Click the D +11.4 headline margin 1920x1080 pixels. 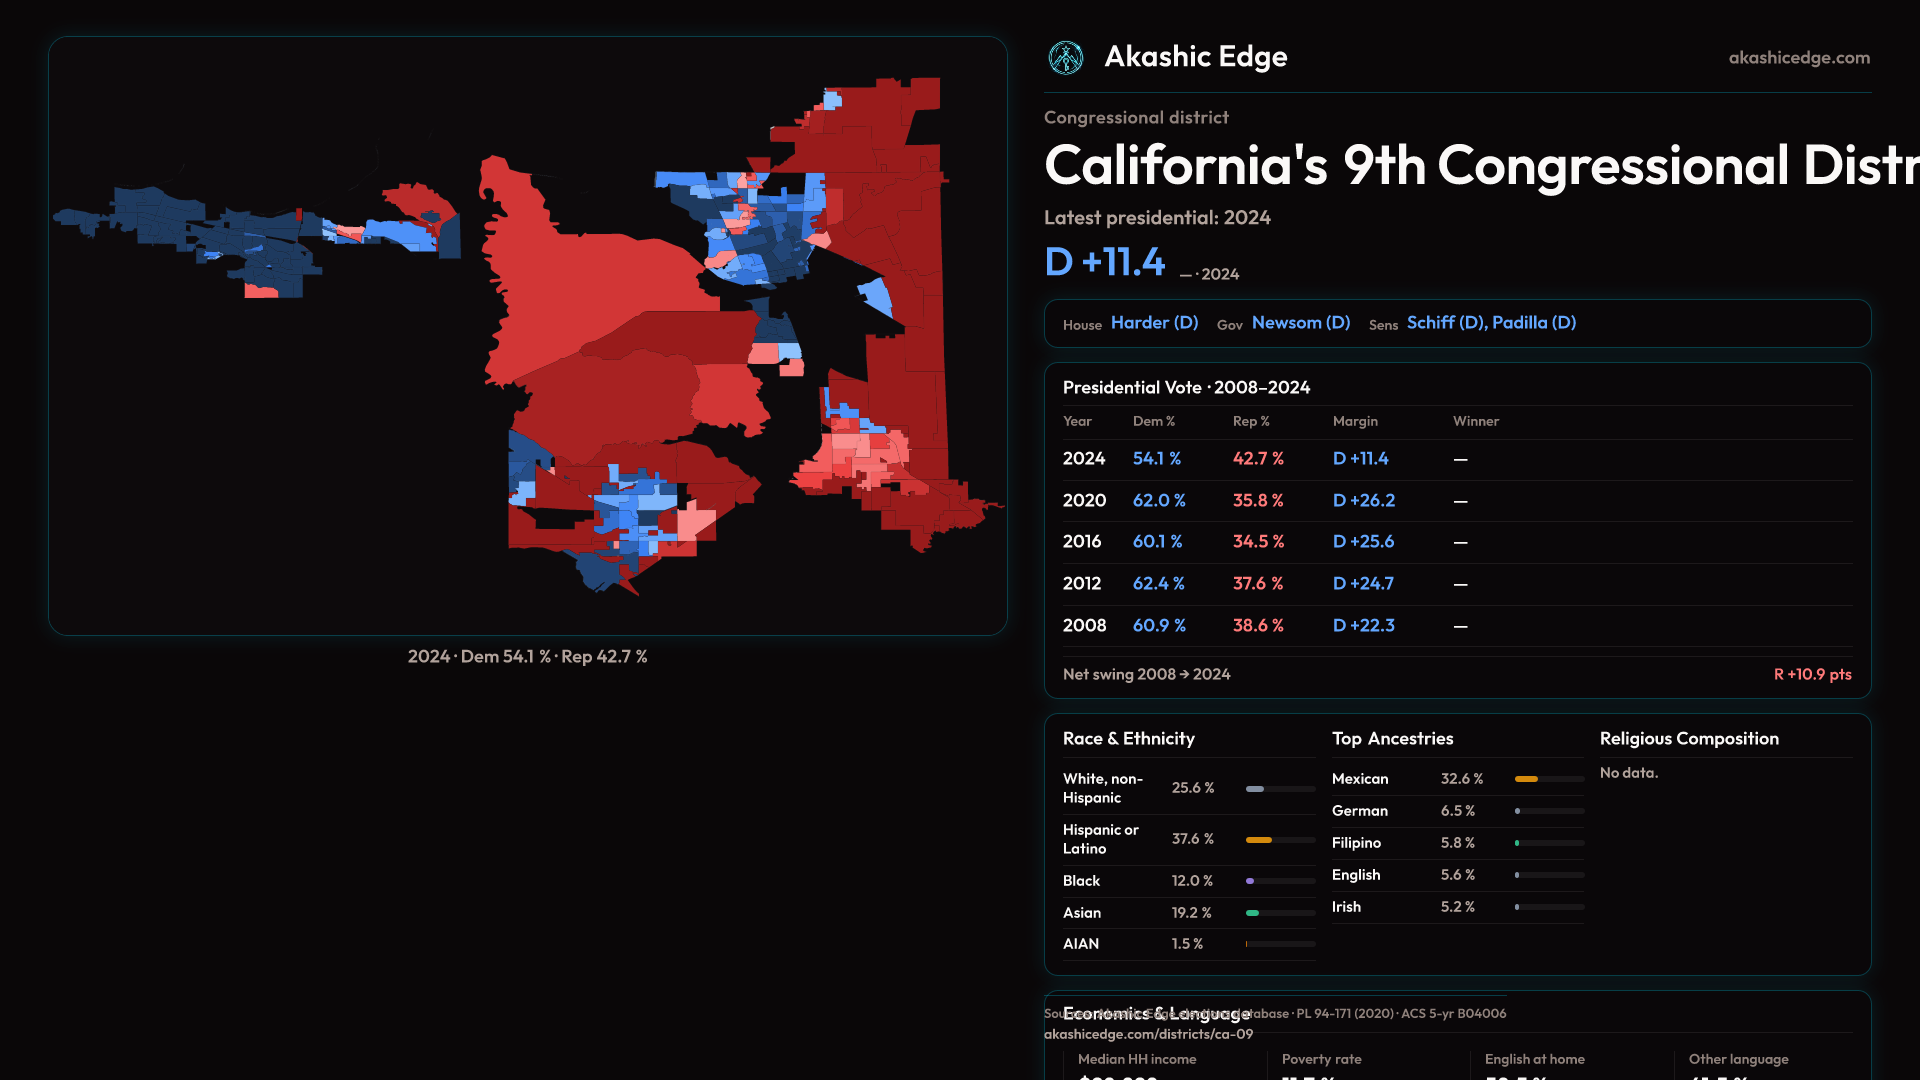(1104, 262)
